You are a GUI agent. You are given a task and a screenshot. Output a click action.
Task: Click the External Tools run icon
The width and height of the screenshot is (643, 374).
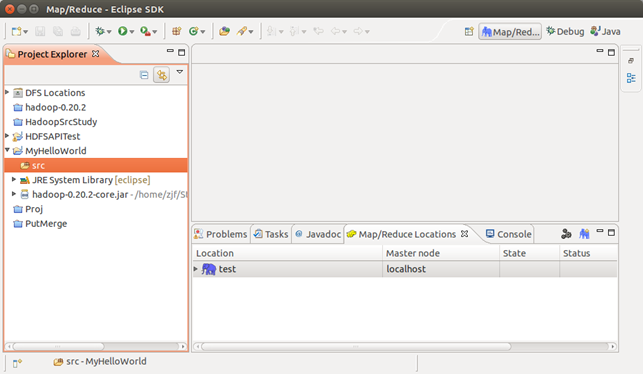pyautogui.click(x=145, y=31)
